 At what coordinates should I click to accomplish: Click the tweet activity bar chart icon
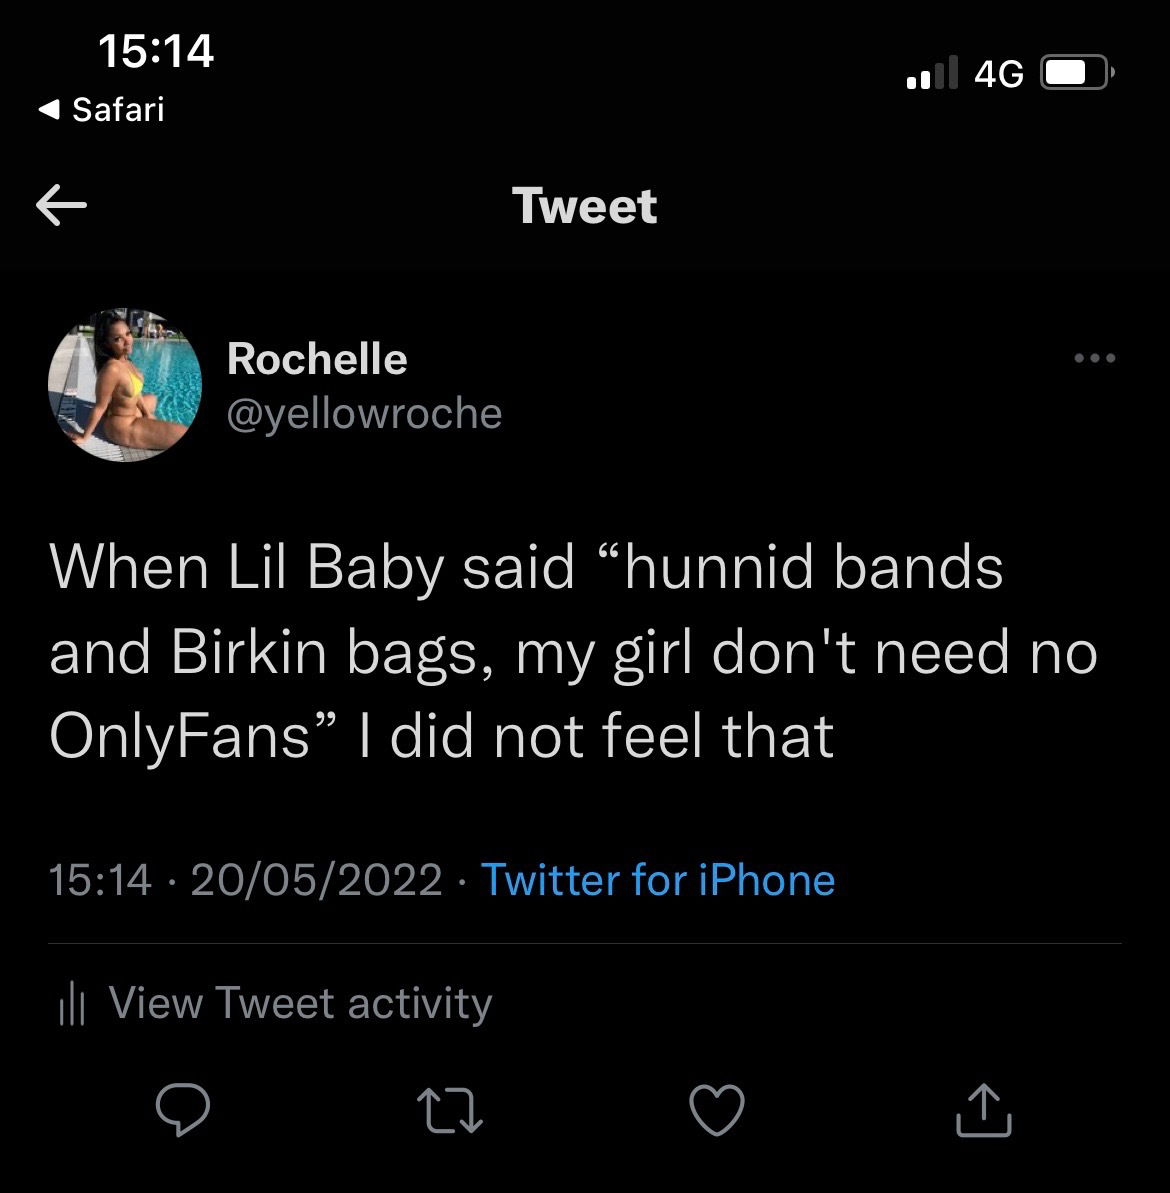71,1004
